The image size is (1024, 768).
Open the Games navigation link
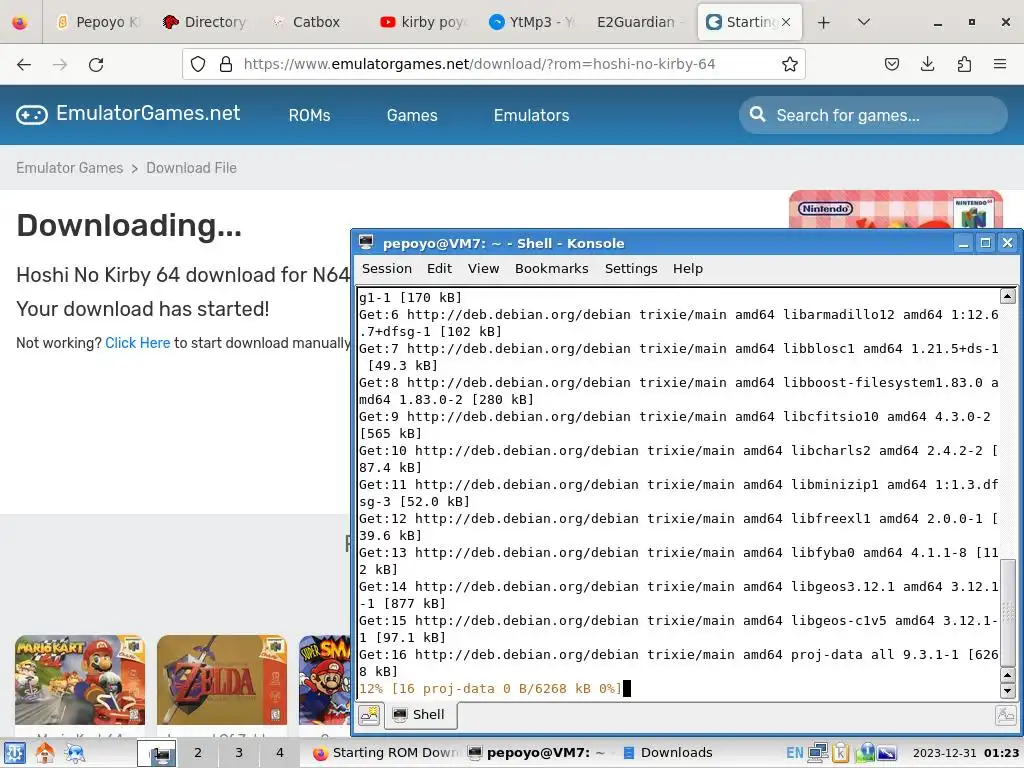411,116
